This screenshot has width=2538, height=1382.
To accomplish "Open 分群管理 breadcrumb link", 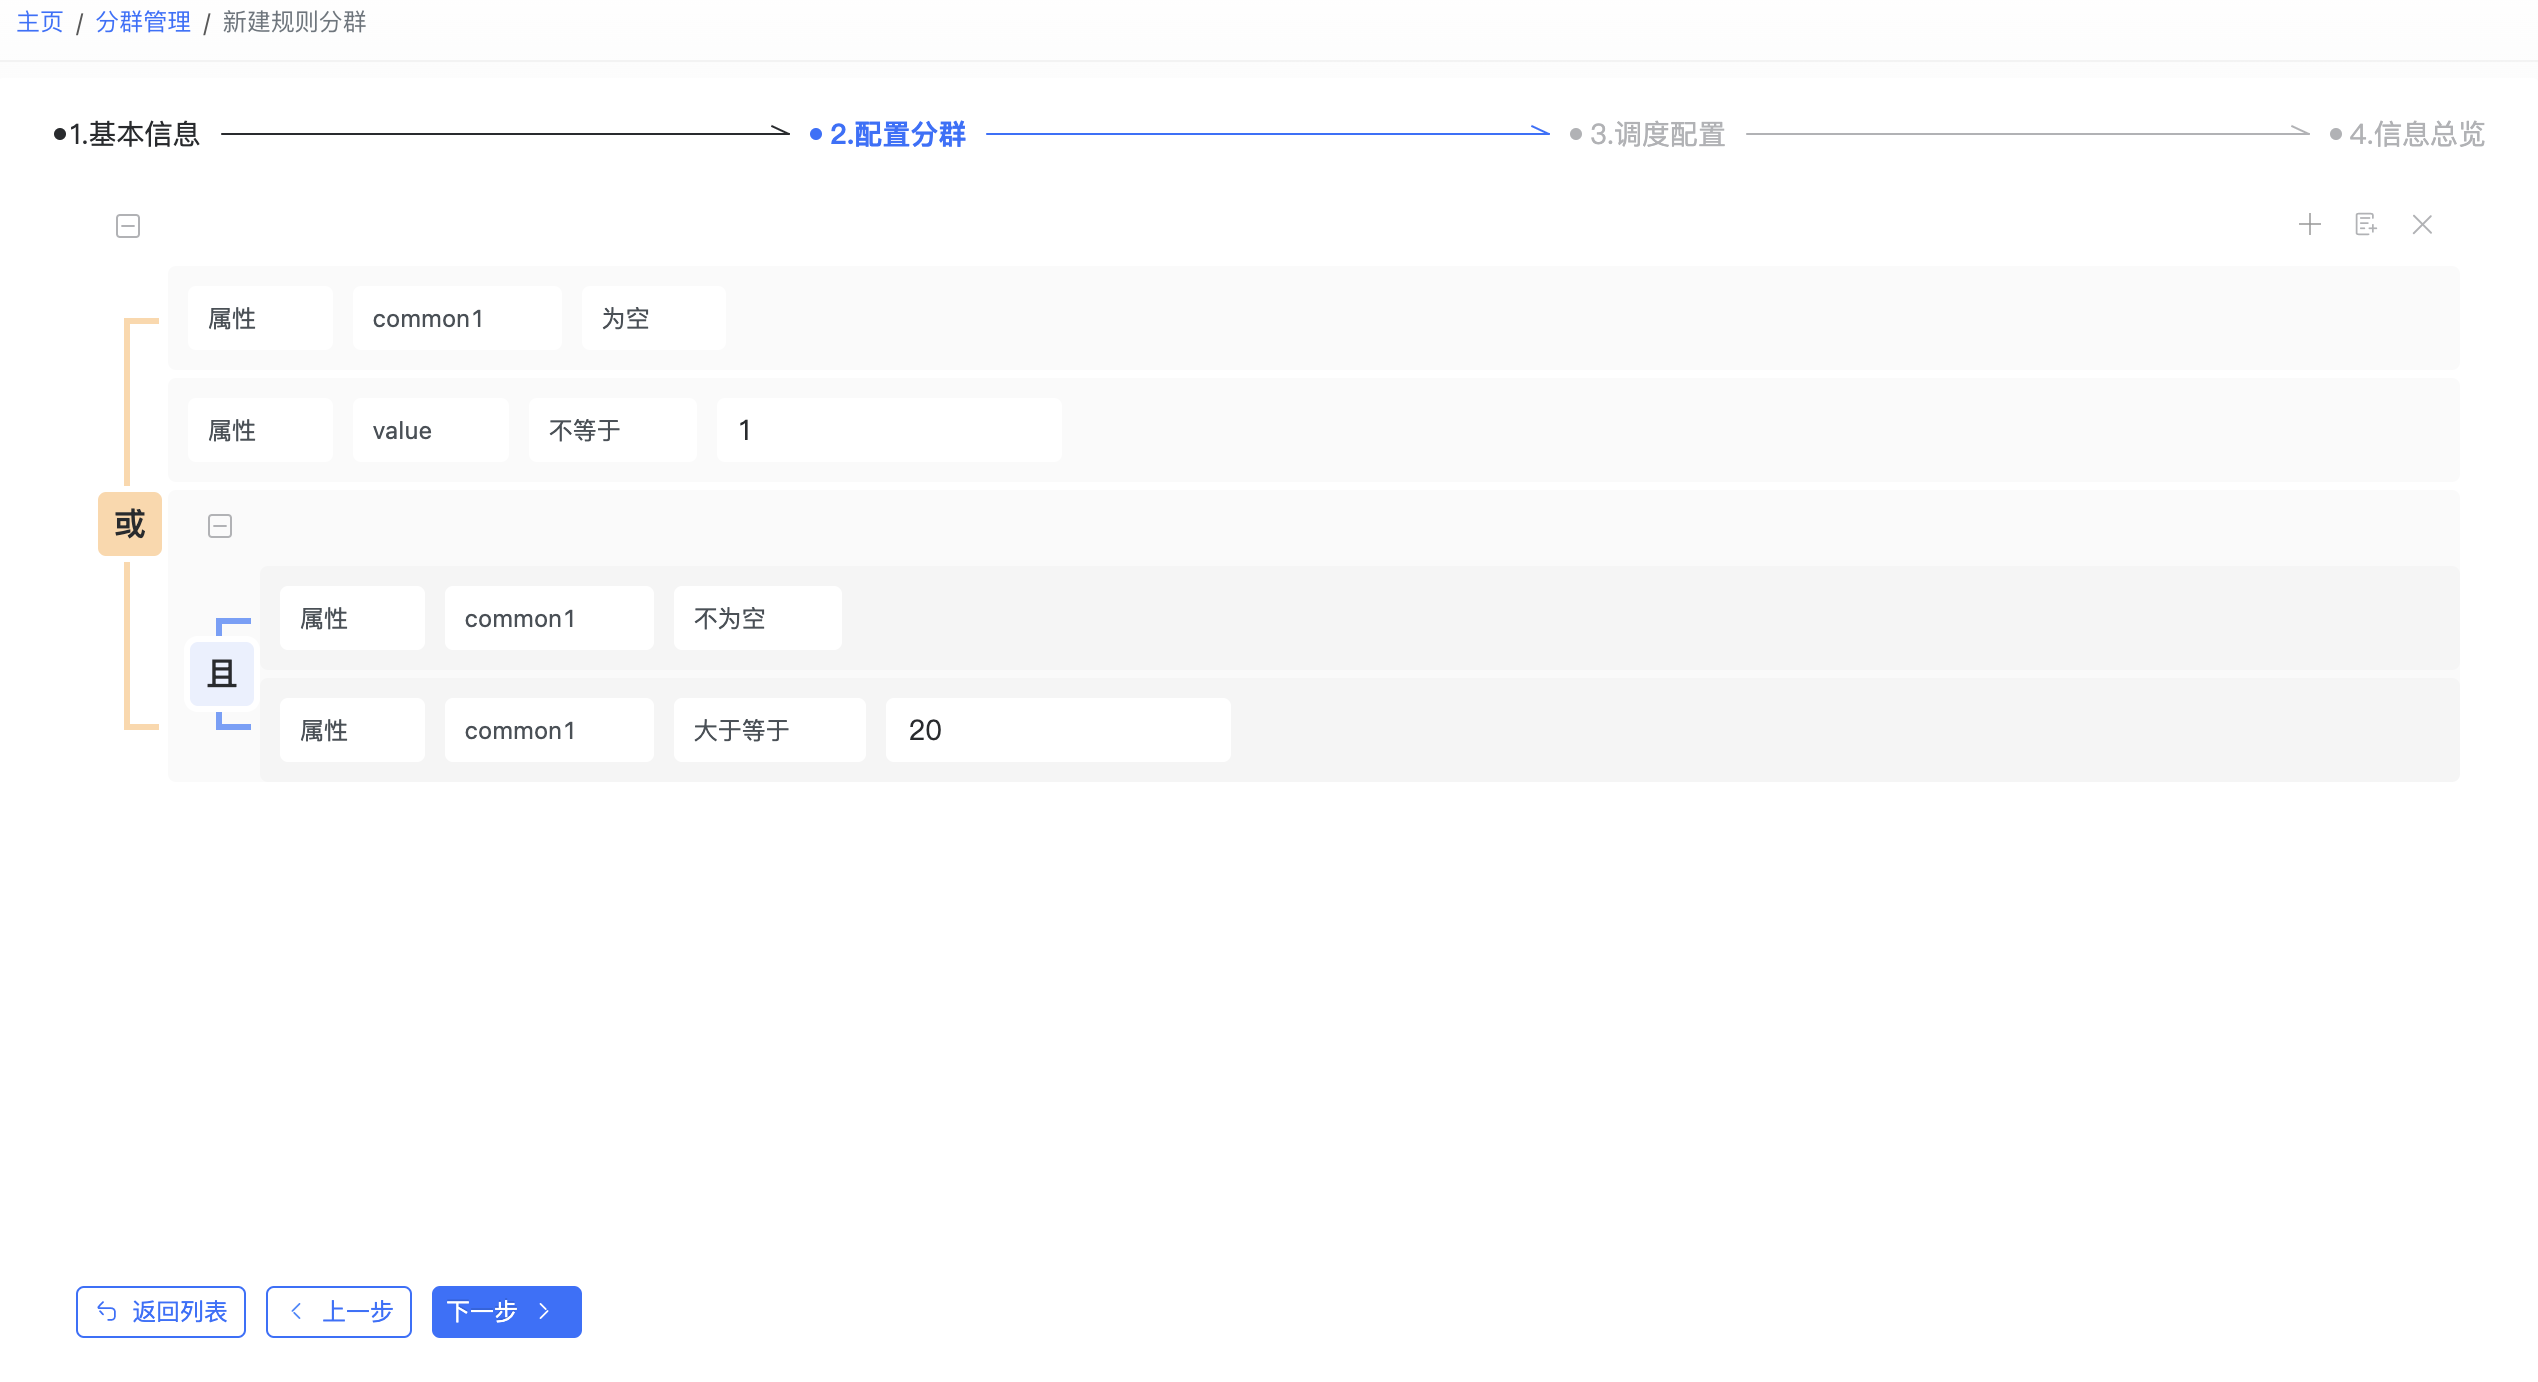I will pos(143,22).
